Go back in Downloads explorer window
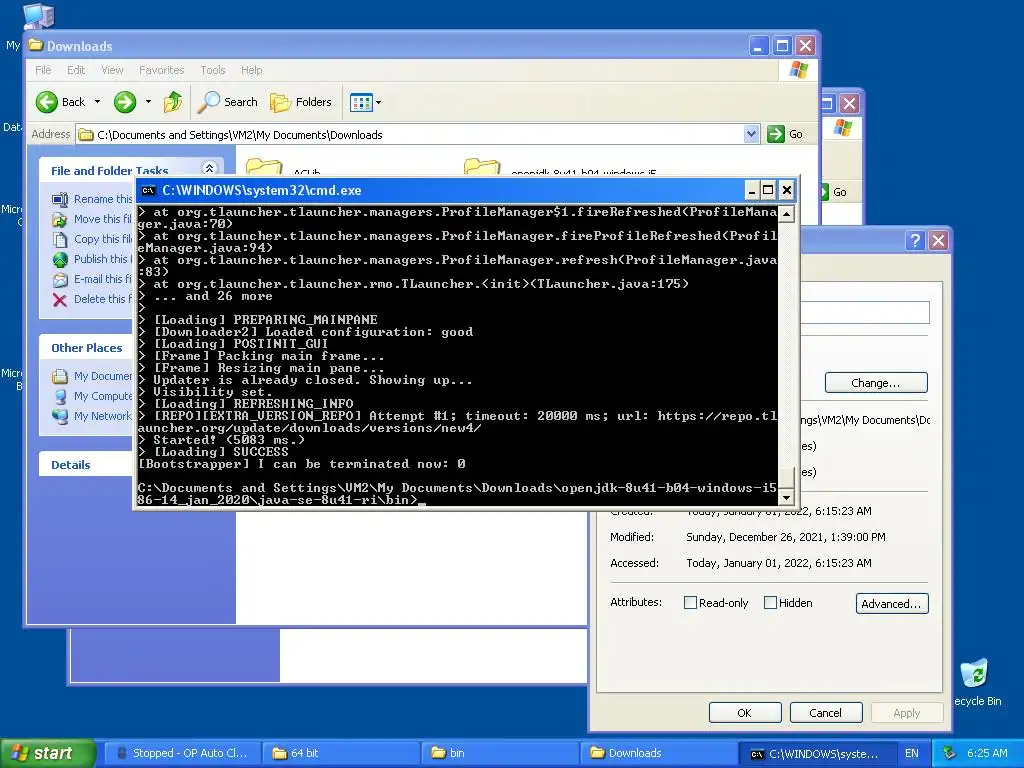This screenshot has width=1024, height=768. click(60, 102)
